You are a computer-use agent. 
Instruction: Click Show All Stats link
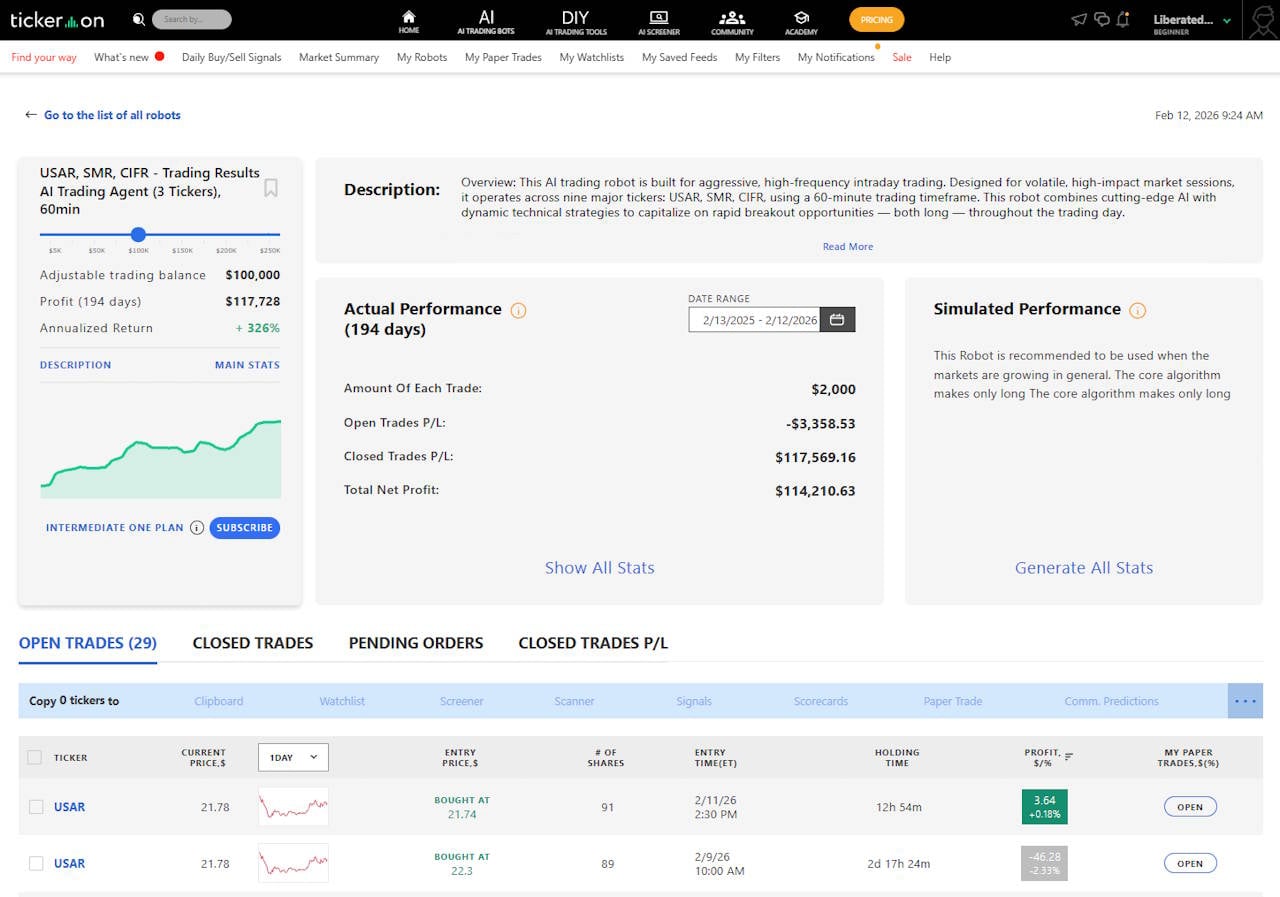tap(600, 568)
